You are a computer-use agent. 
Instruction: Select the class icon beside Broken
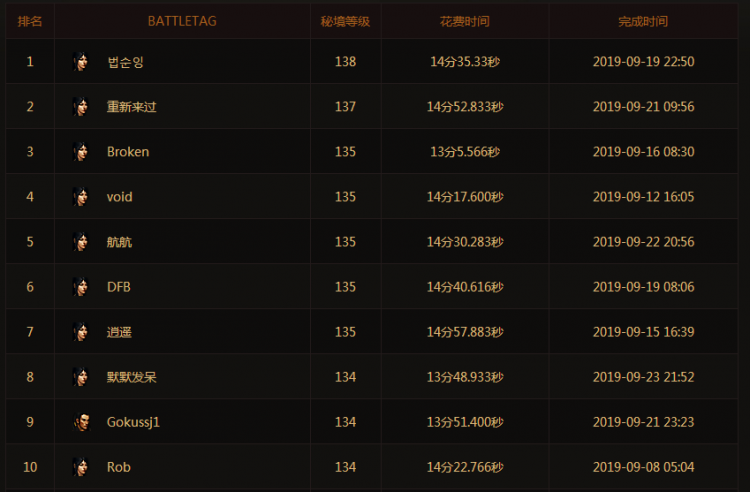coord(81,152)
